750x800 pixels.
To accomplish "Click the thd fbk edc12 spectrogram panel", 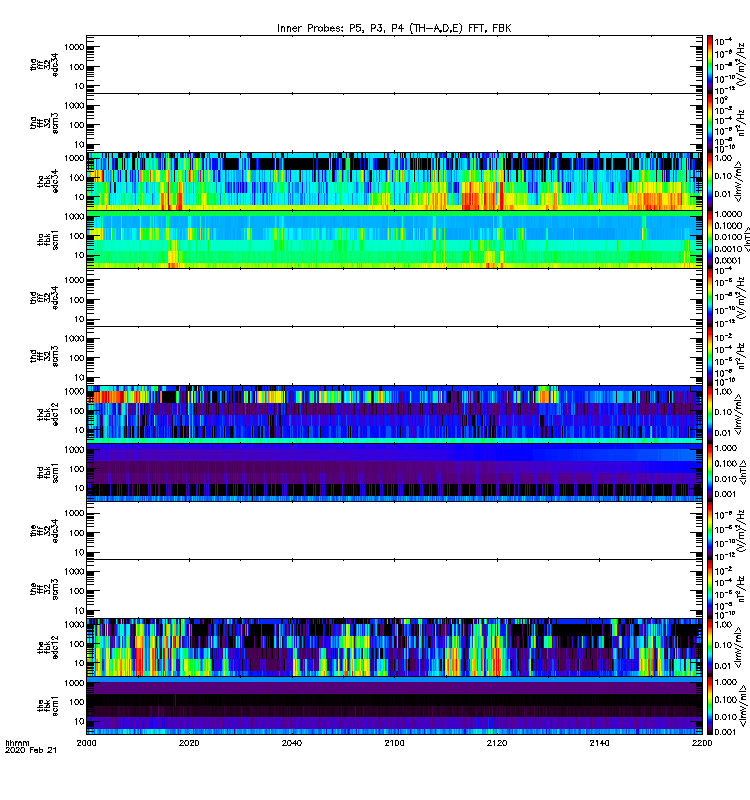I will 394,414.
